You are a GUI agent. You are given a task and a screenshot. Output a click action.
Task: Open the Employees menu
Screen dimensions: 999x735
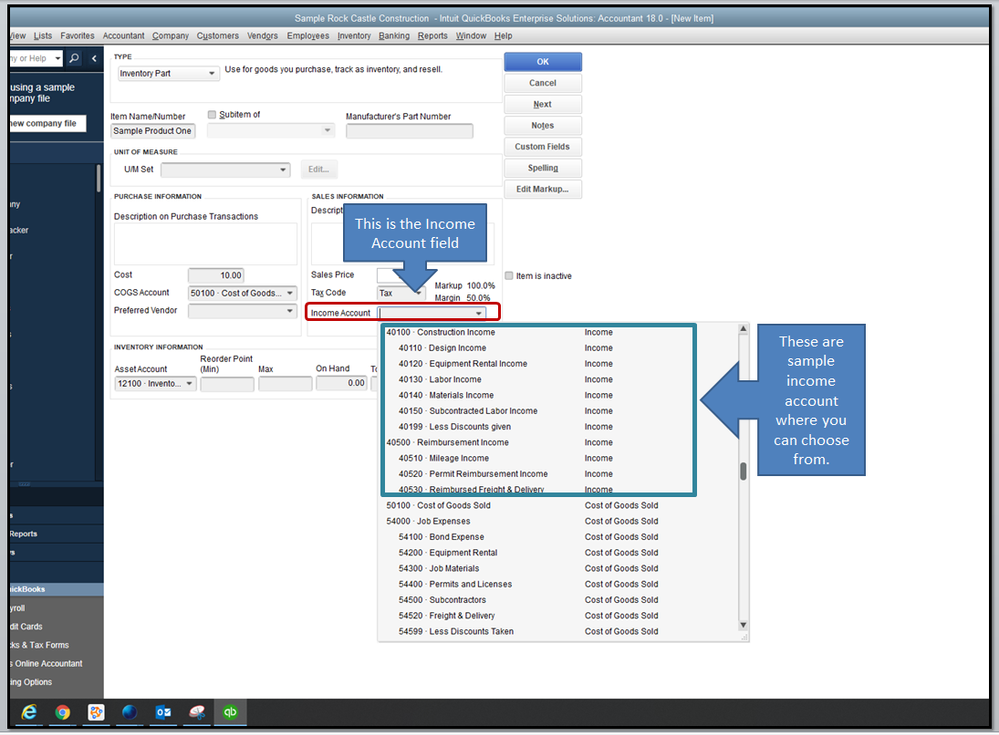tap(308, 36)
